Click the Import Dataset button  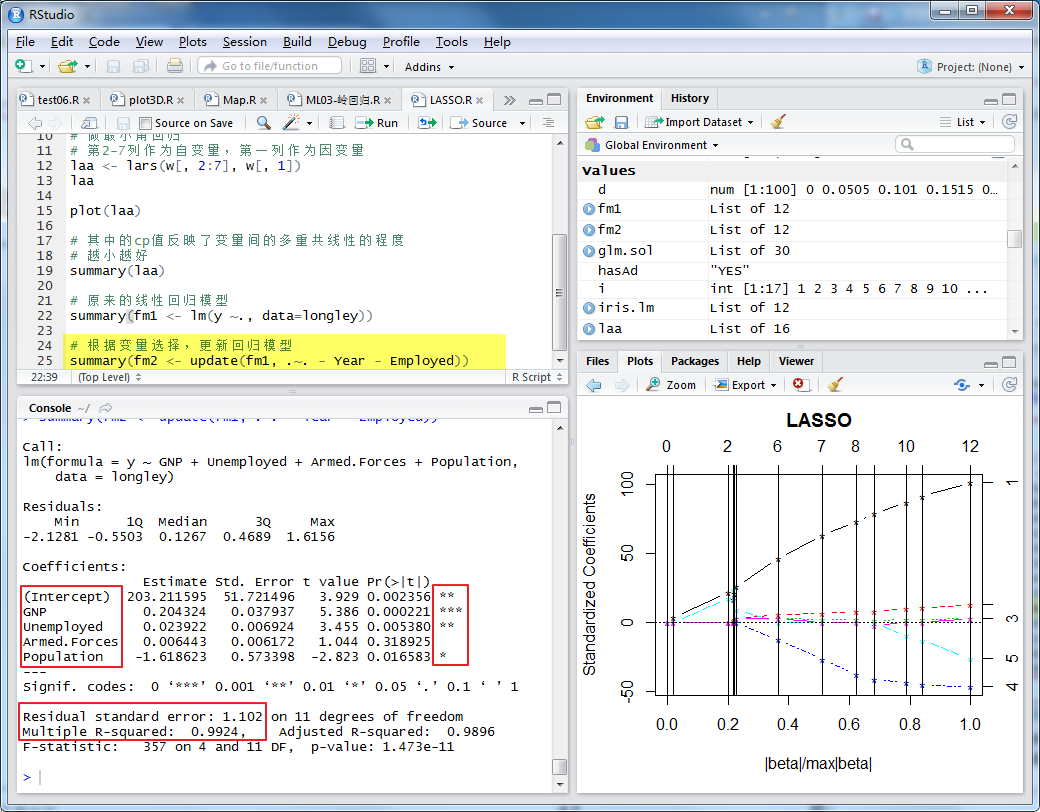pyautogui.click(x=701, y=122)
